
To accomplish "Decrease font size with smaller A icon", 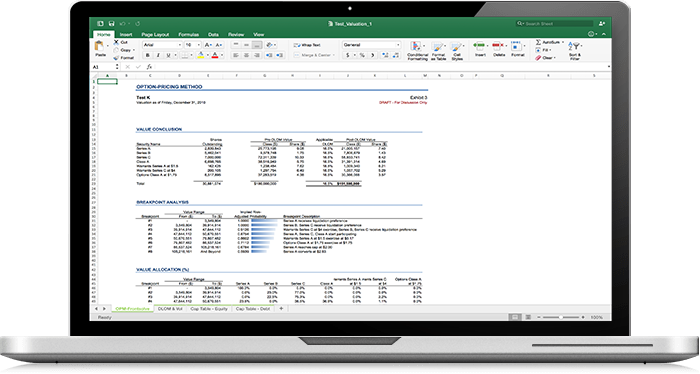I will click(x=218, y=45).
